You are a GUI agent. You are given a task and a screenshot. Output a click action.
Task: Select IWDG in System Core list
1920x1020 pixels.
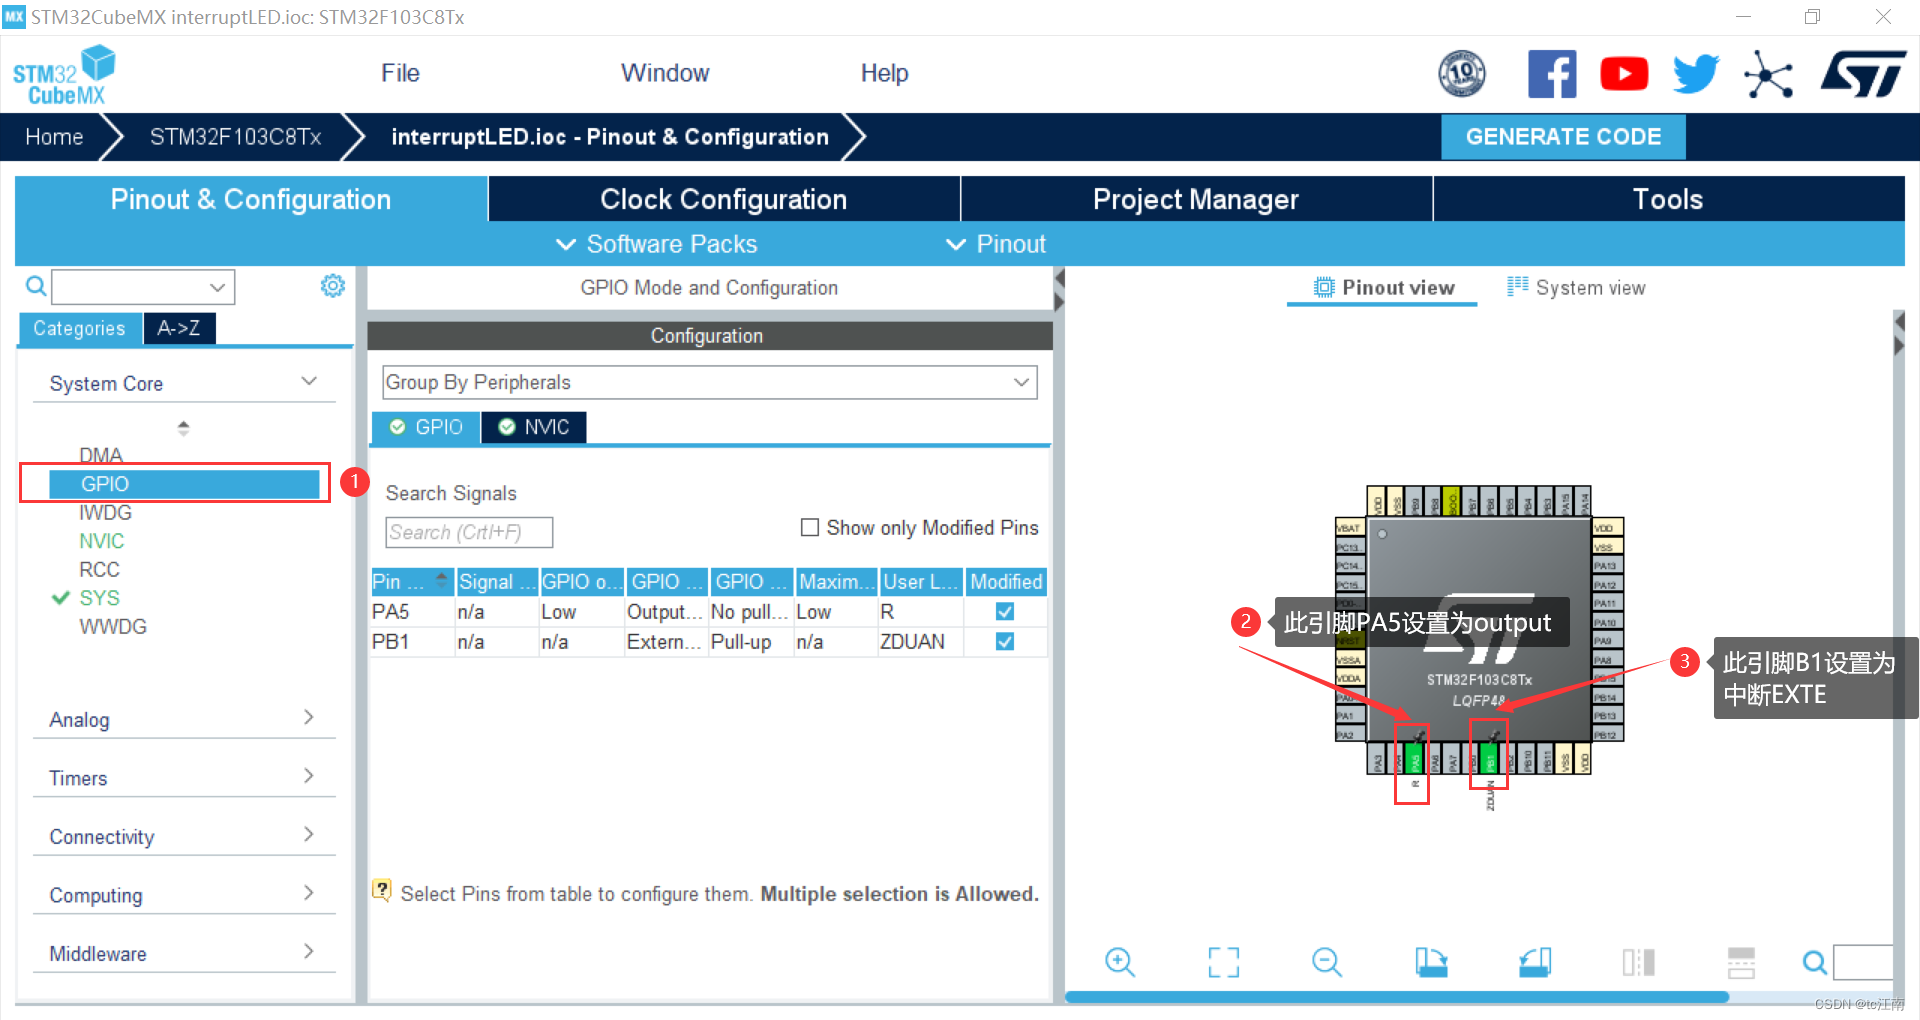pyautogui.click(x=106, y=512)
